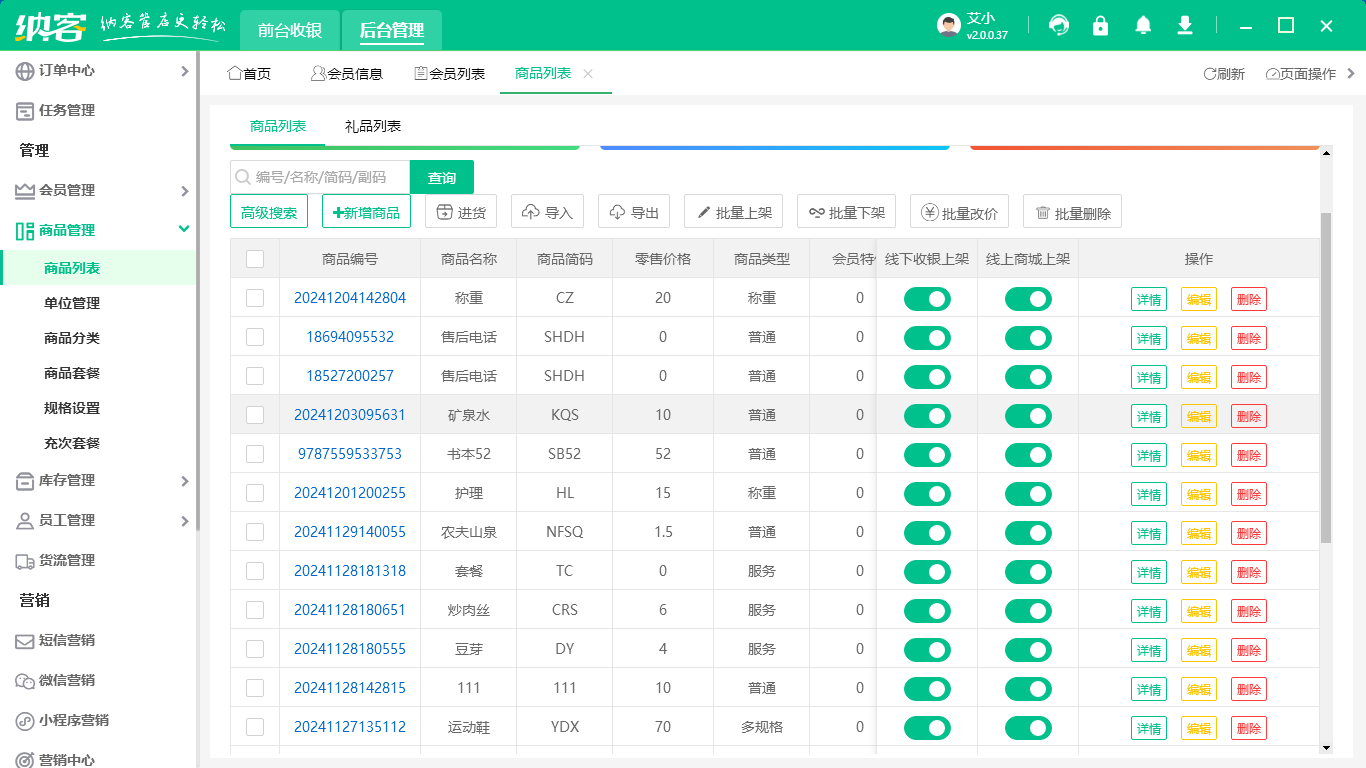Check the row checkbox for 矿泉水

tap(255, 415)
